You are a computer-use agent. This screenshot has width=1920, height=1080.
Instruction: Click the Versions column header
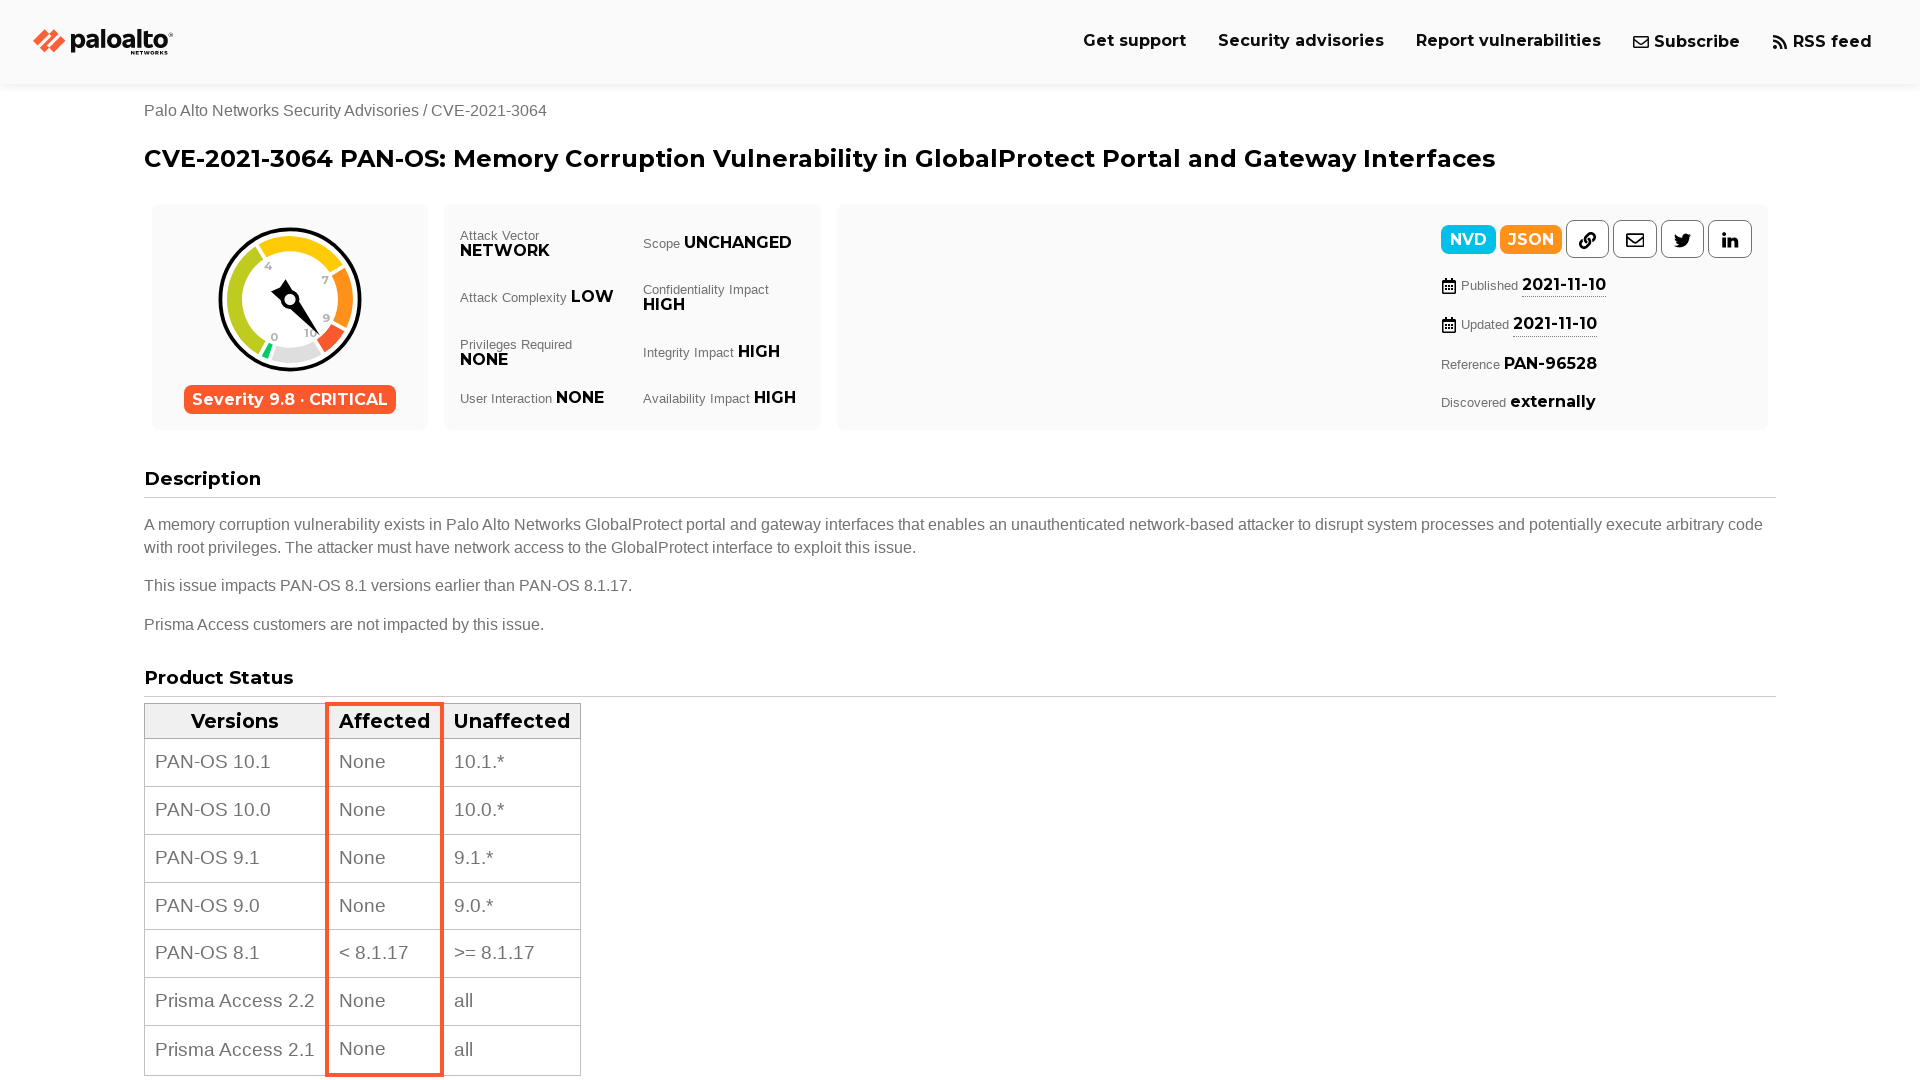(235, 721)
